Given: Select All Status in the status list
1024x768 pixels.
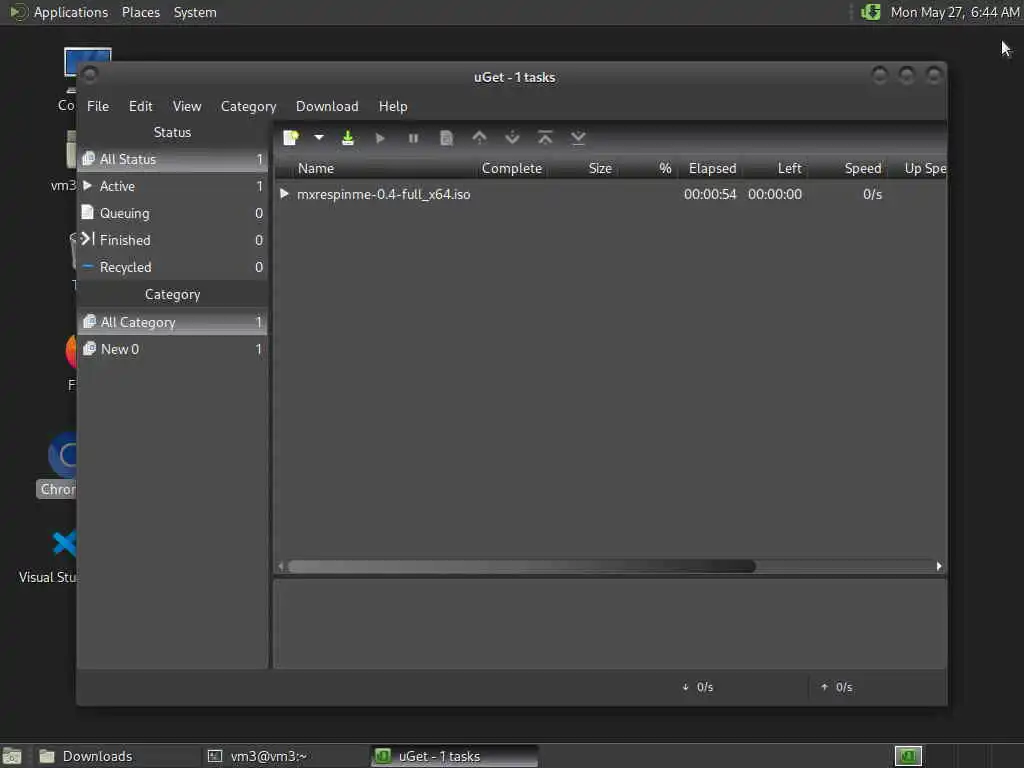Looking at the screenshot, I should coord(172,159).
